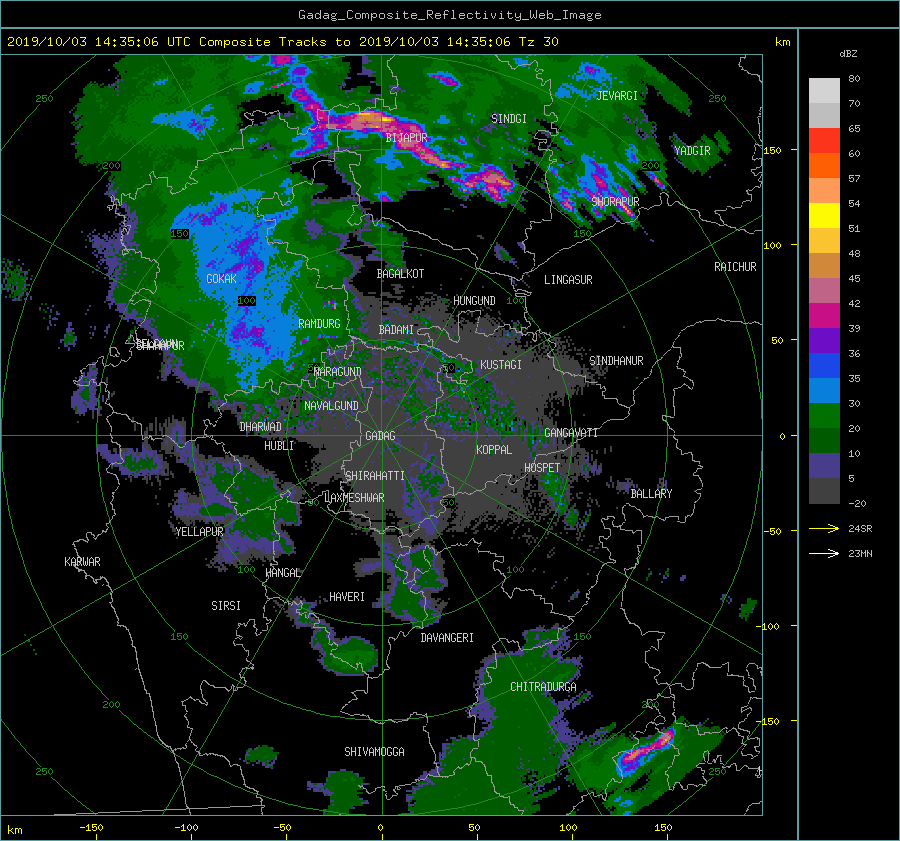
Task: Click the RAMDURG city label
Action: pos(319,324)
